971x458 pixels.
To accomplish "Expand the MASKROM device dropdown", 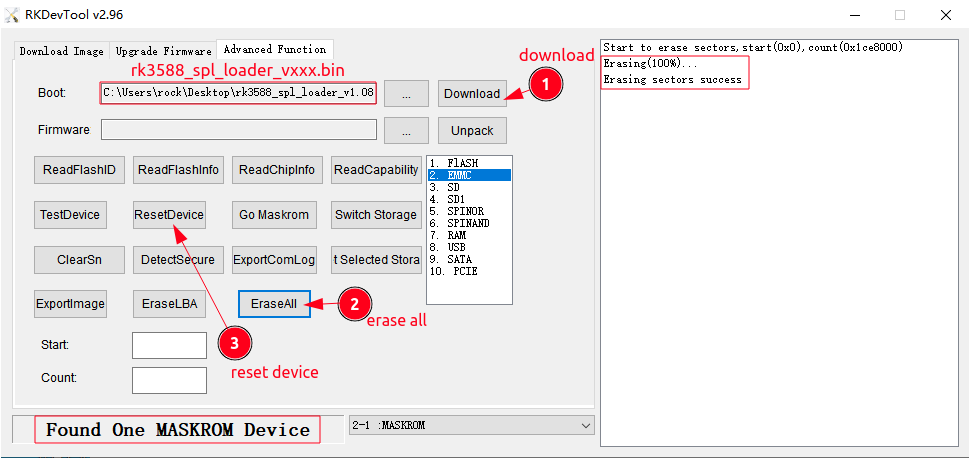I will (x=585, y=425).
